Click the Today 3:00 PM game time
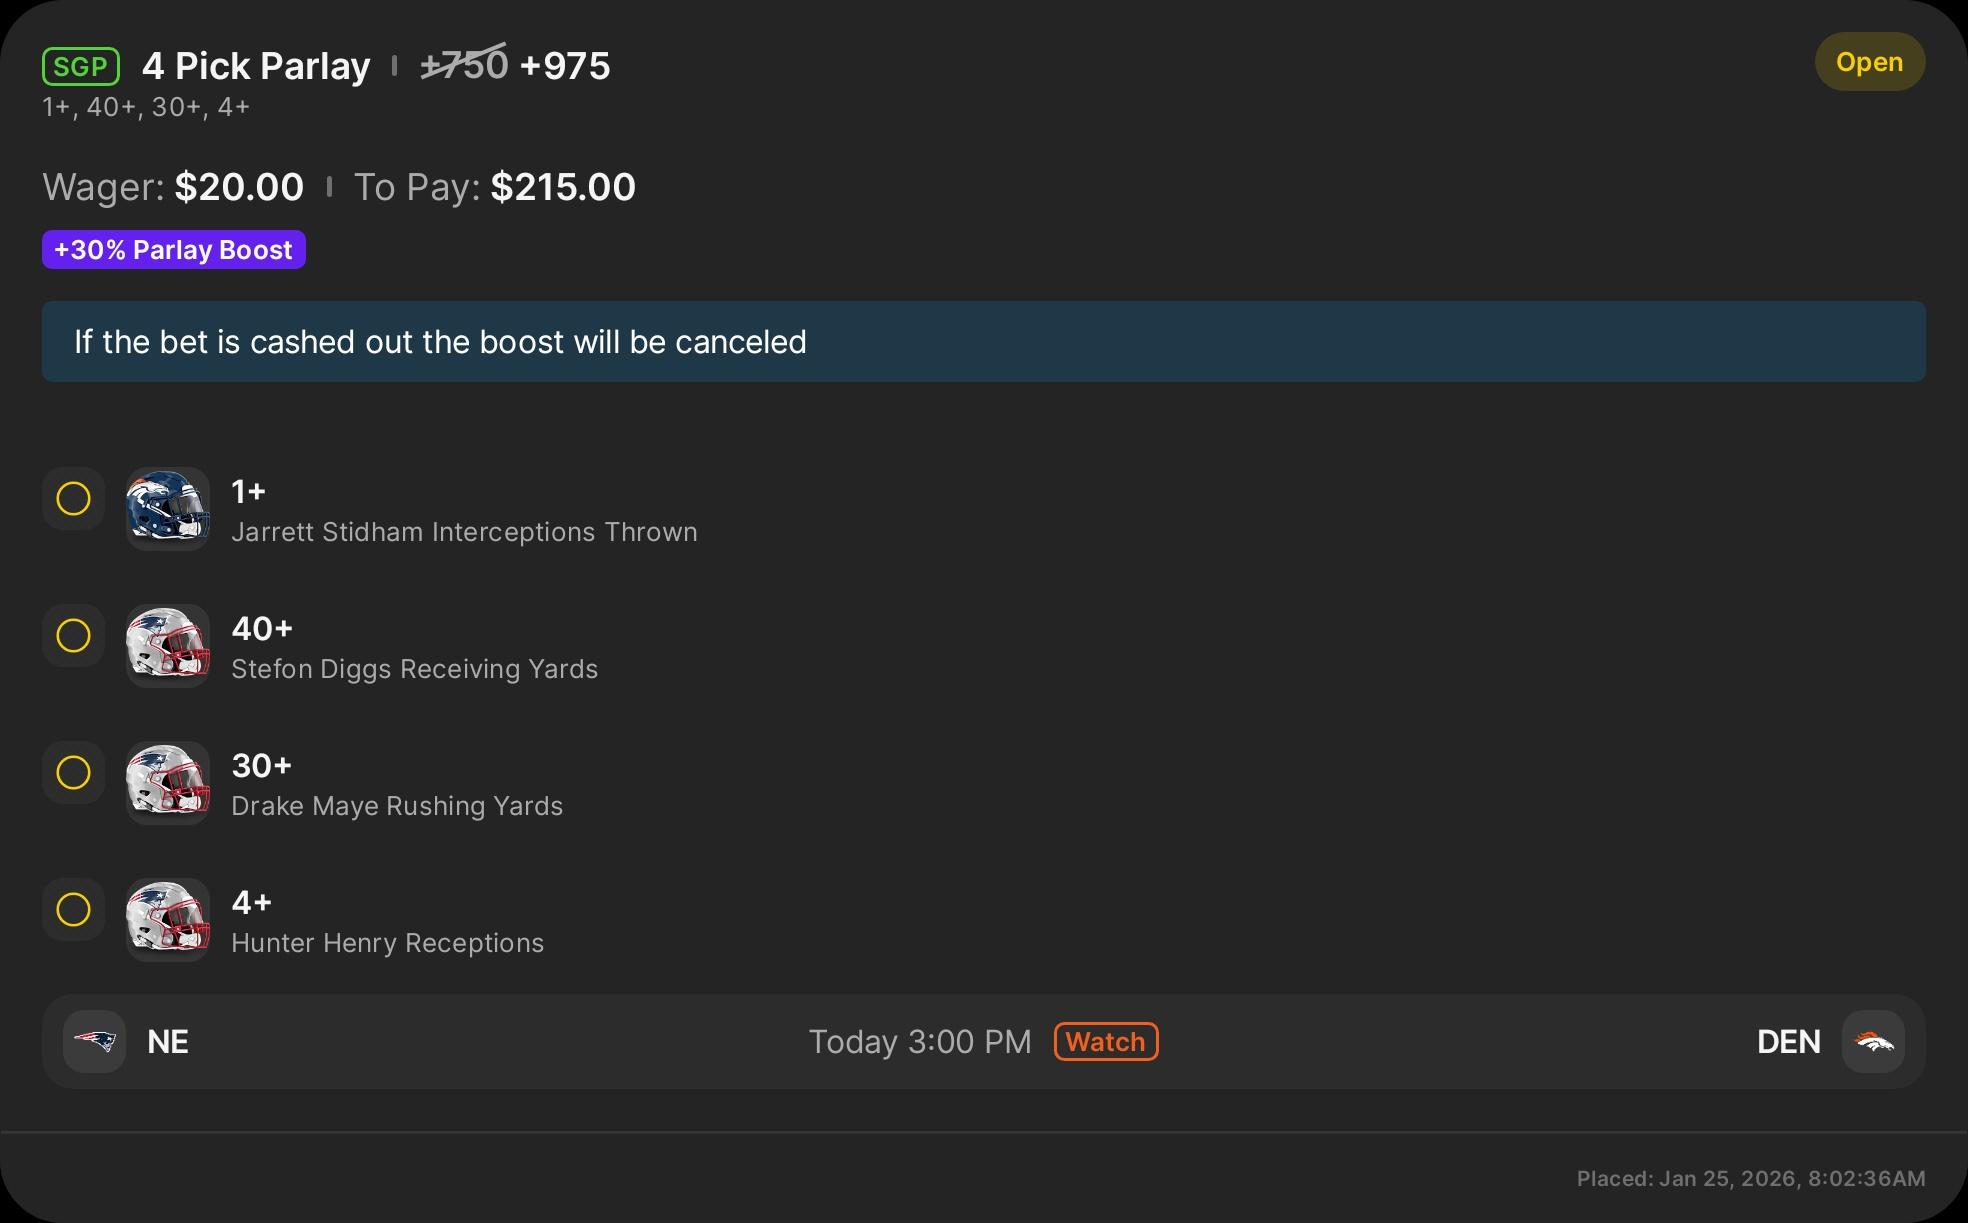The image size is (1968, 1223). click(919, 1042)
